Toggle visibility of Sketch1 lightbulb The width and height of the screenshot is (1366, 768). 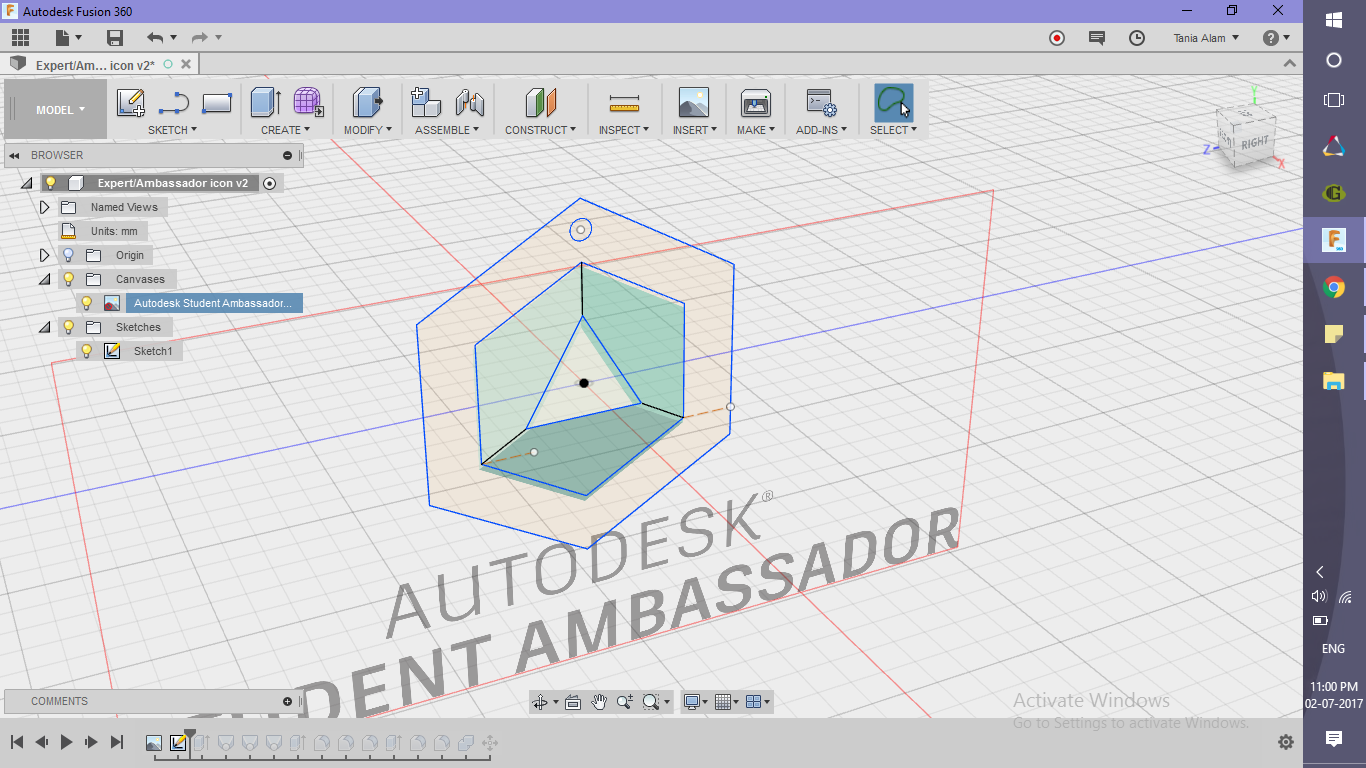[87, 351]
